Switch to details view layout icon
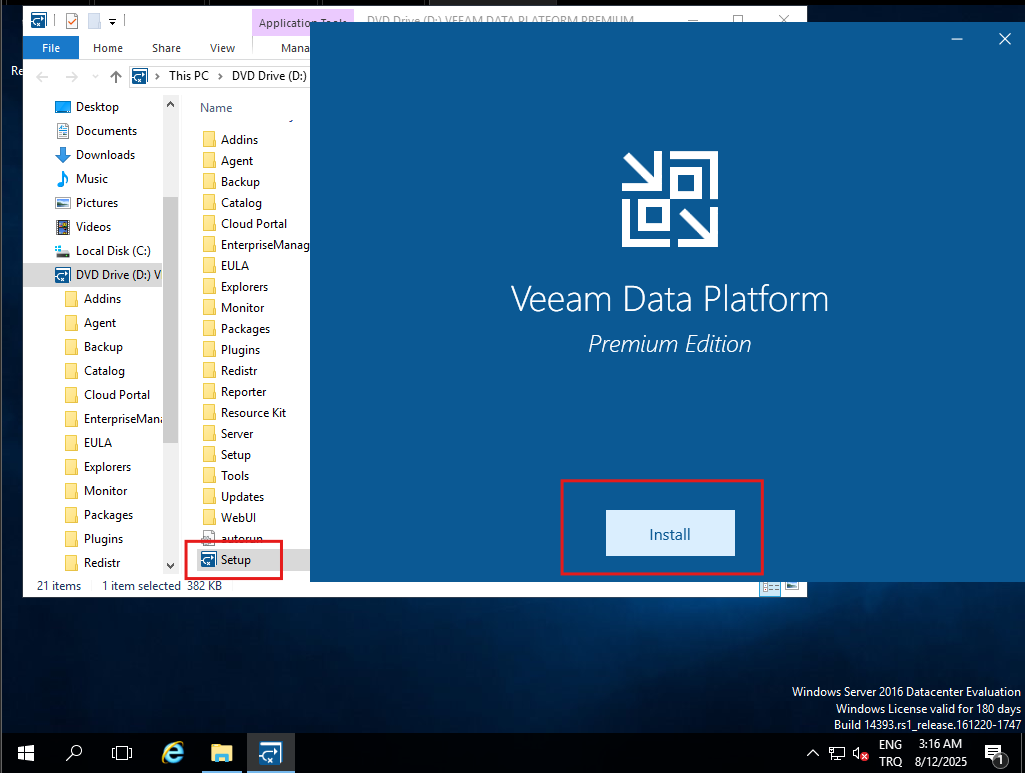 770,587
